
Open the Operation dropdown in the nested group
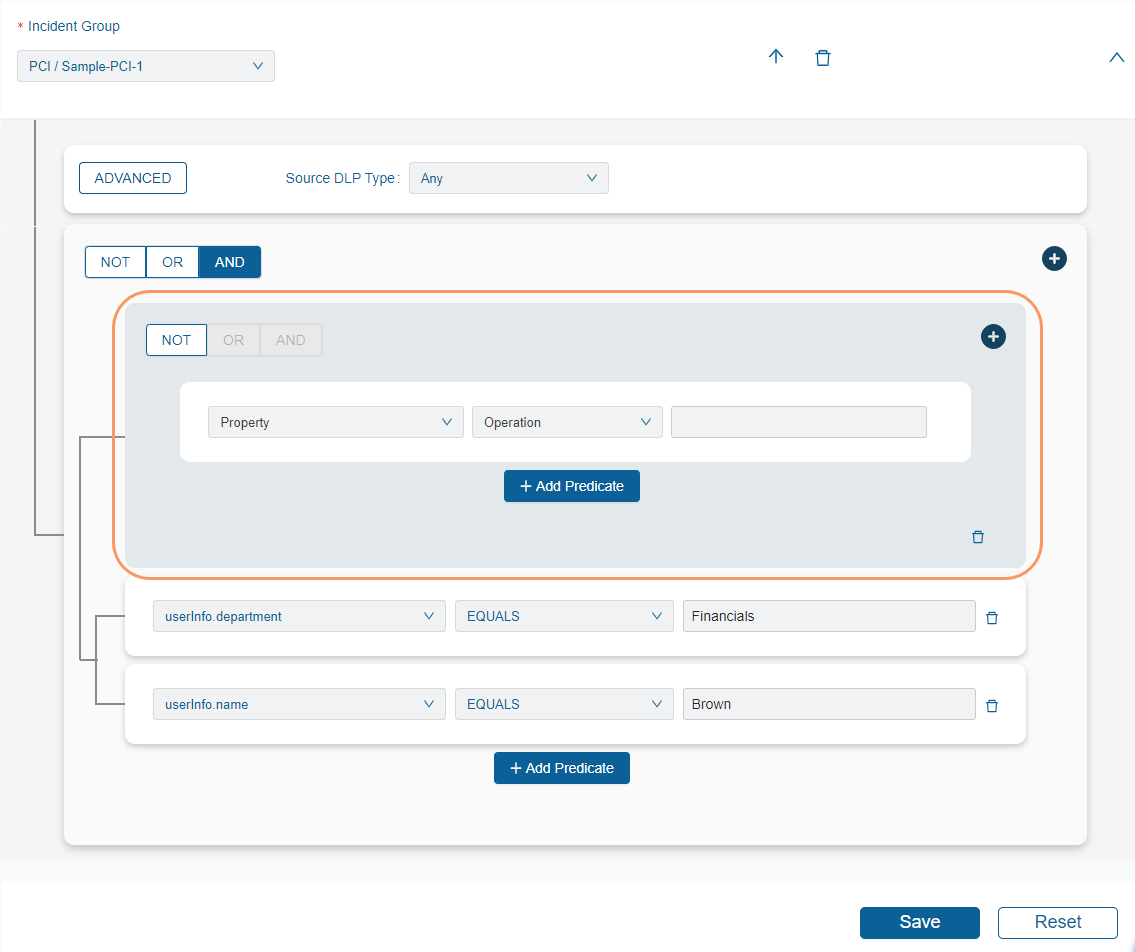(567, 421)
